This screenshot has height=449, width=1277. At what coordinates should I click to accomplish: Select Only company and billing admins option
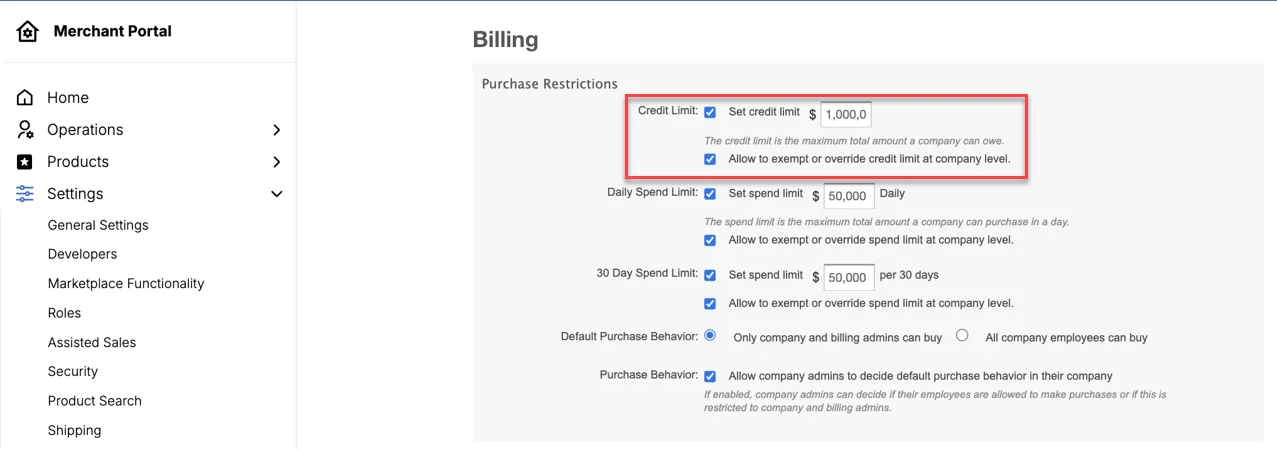pyautogui.click(x=710, y=336)
